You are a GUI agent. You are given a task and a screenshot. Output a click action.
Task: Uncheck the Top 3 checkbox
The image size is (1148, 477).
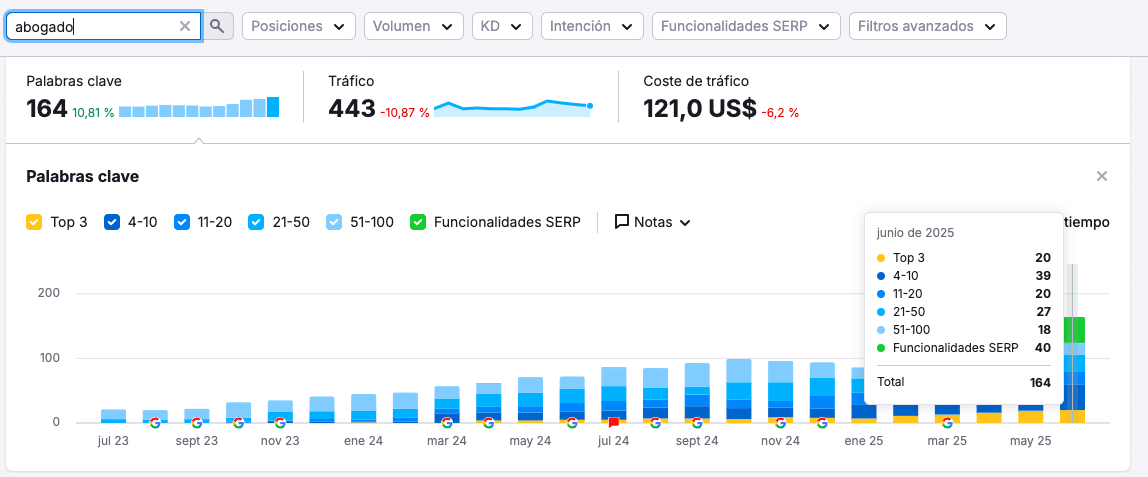click(x=34, y=222)
